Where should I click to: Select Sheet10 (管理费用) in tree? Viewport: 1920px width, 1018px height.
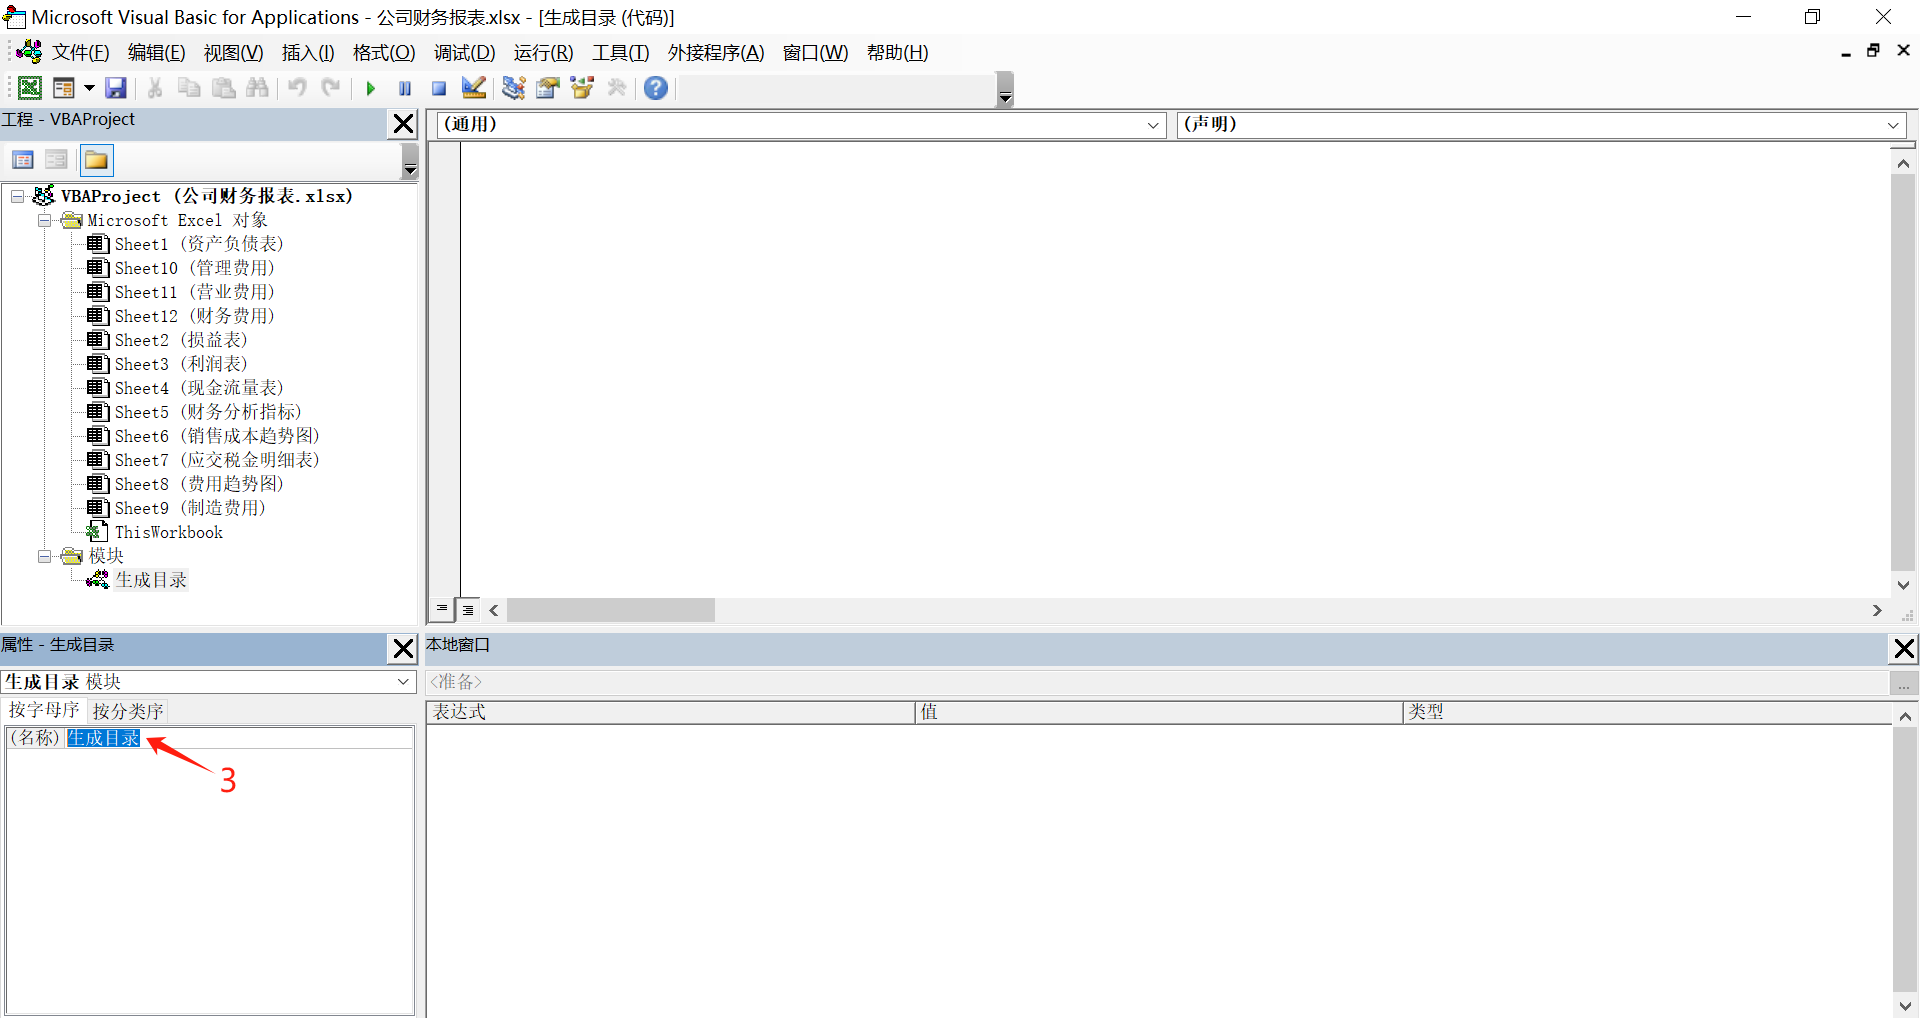[x=194, y=268]
